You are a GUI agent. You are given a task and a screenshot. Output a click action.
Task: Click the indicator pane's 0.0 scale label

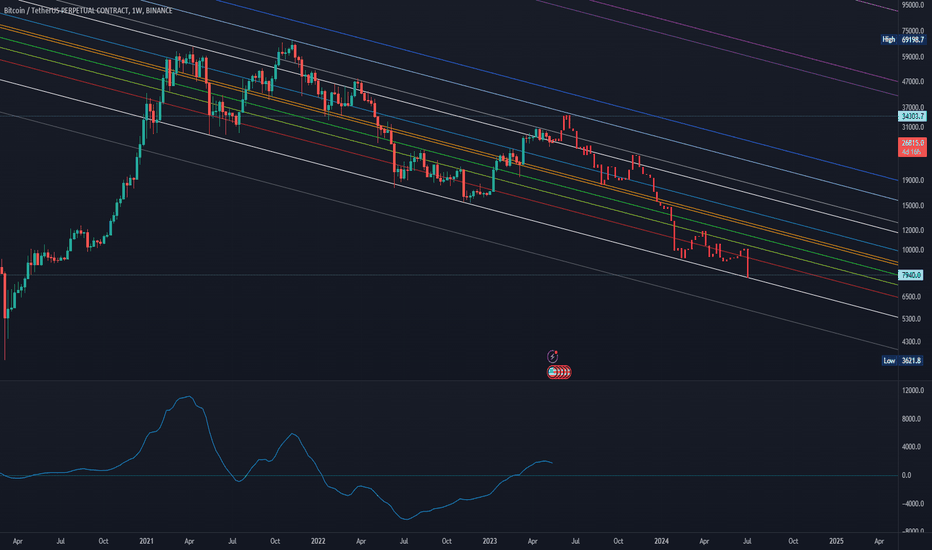coord(906,475)
